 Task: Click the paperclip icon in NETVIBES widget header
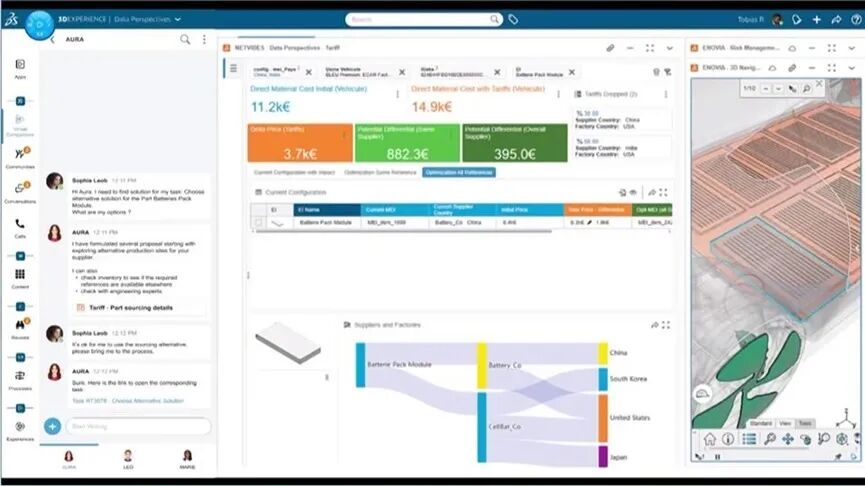(610, 48)
